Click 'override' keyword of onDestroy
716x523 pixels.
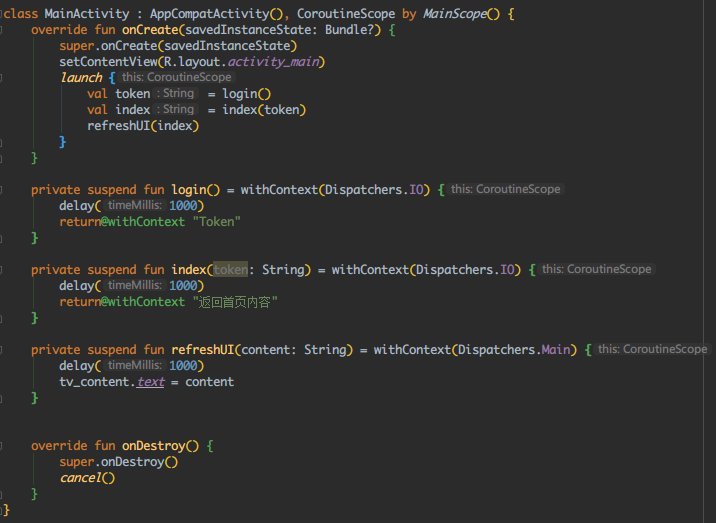pos(59,446)
